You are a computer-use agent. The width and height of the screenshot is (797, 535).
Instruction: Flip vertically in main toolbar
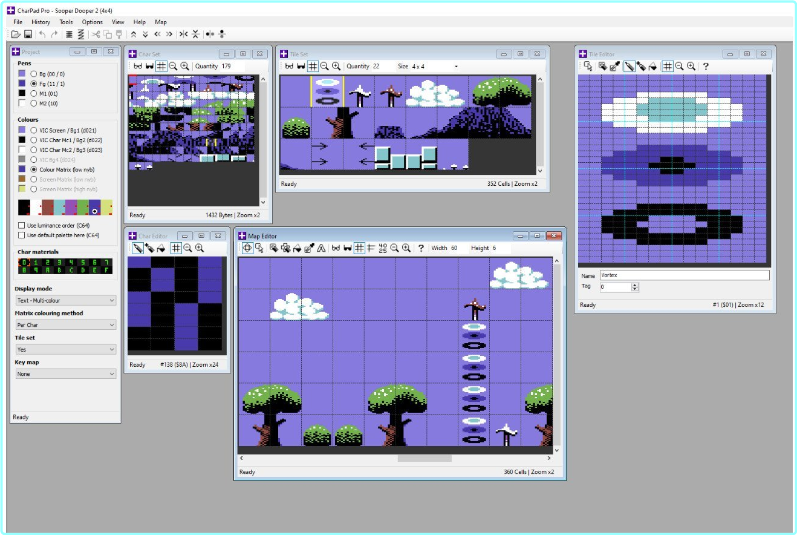point(195,34)
